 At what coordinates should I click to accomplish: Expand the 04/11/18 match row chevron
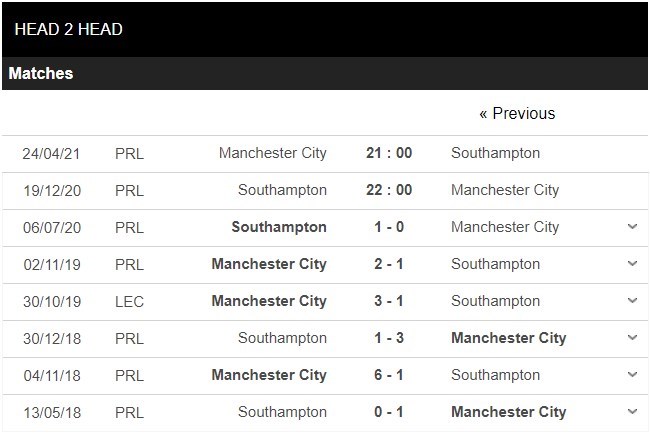pos(632,375)
